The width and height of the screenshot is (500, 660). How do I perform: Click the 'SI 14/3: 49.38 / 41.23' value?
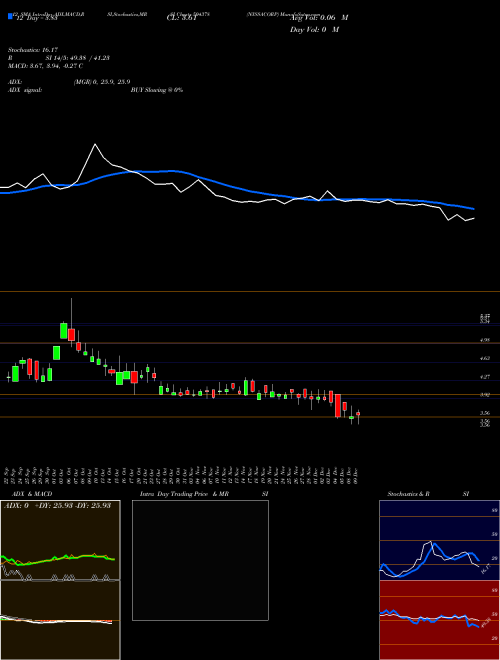(x=77, y=58)
